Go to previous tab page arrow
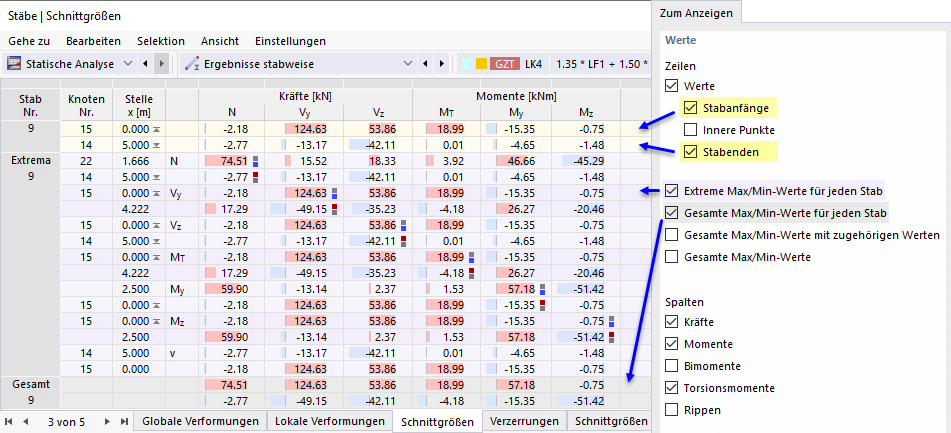This screenshot has width=951, height=433. (x=26, y=421)
